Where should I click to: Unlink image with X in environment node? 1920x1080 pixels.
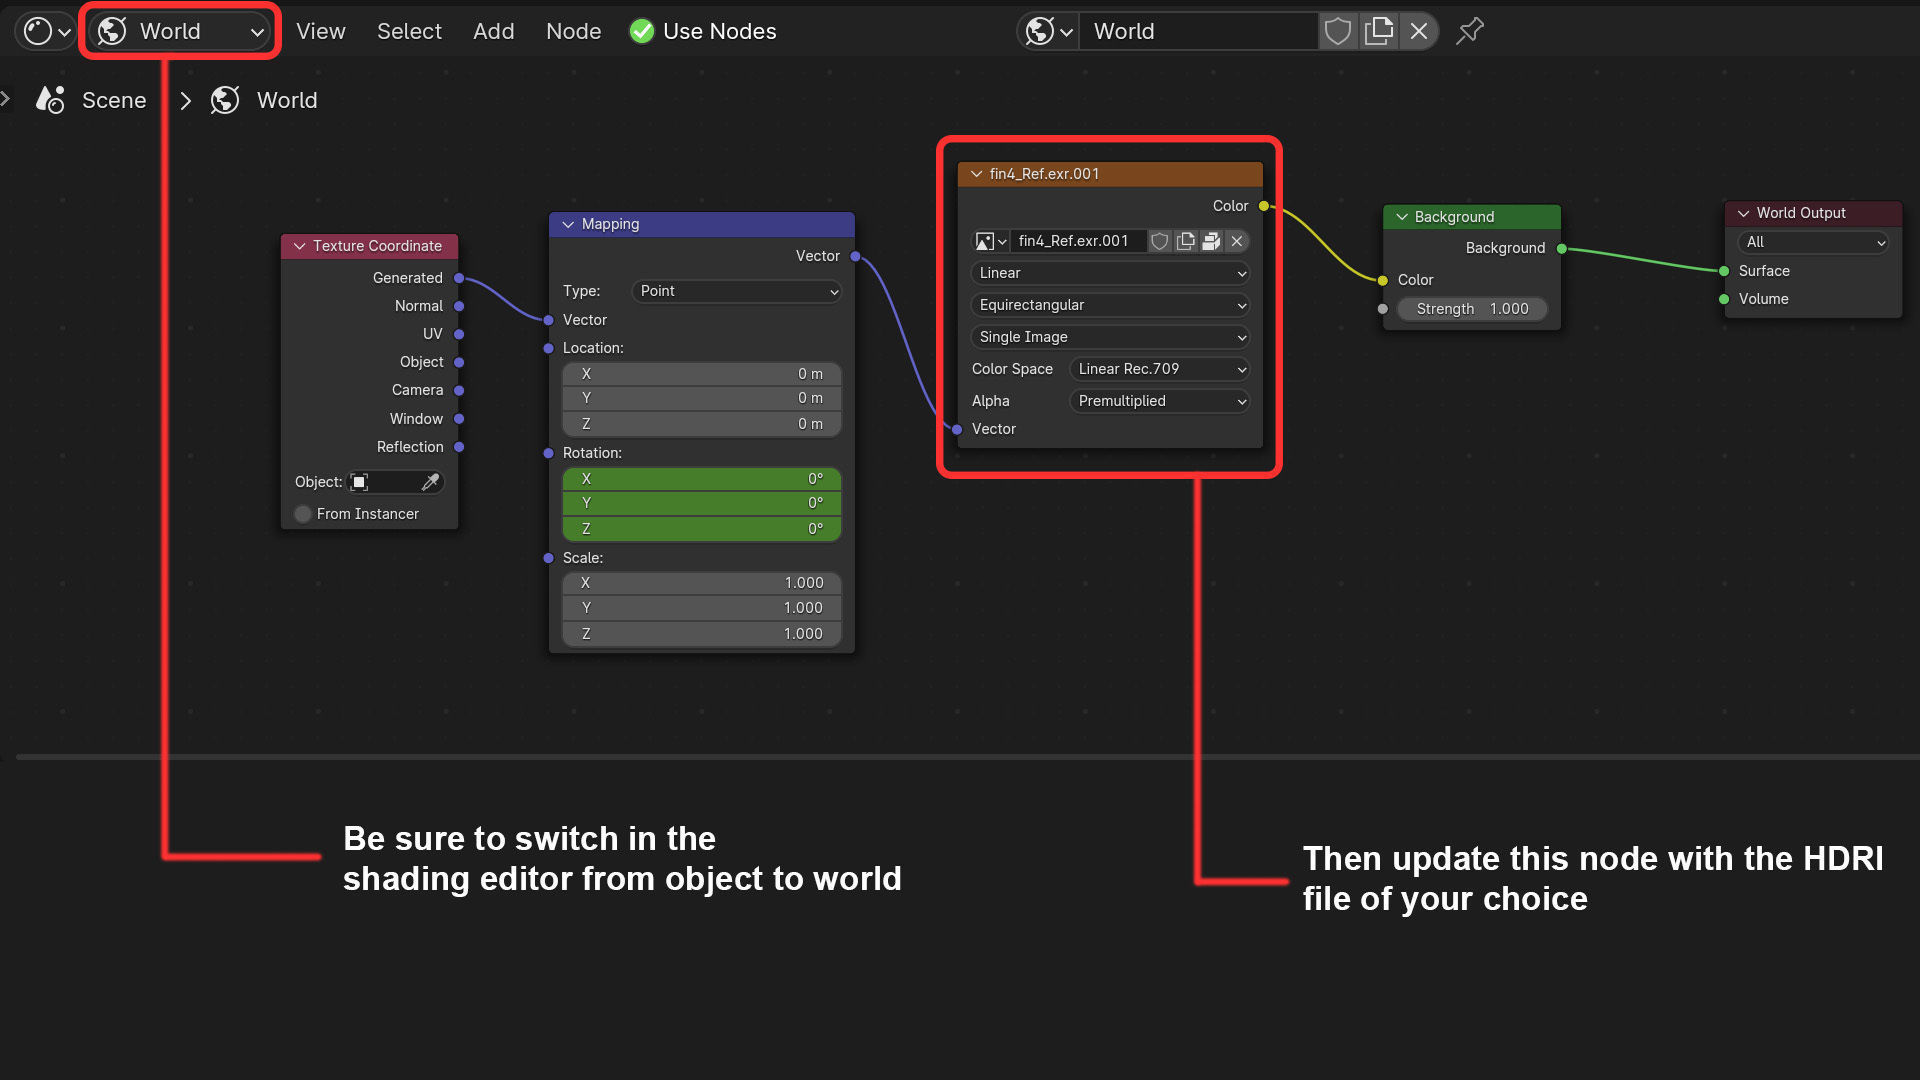click(1237, 241)
